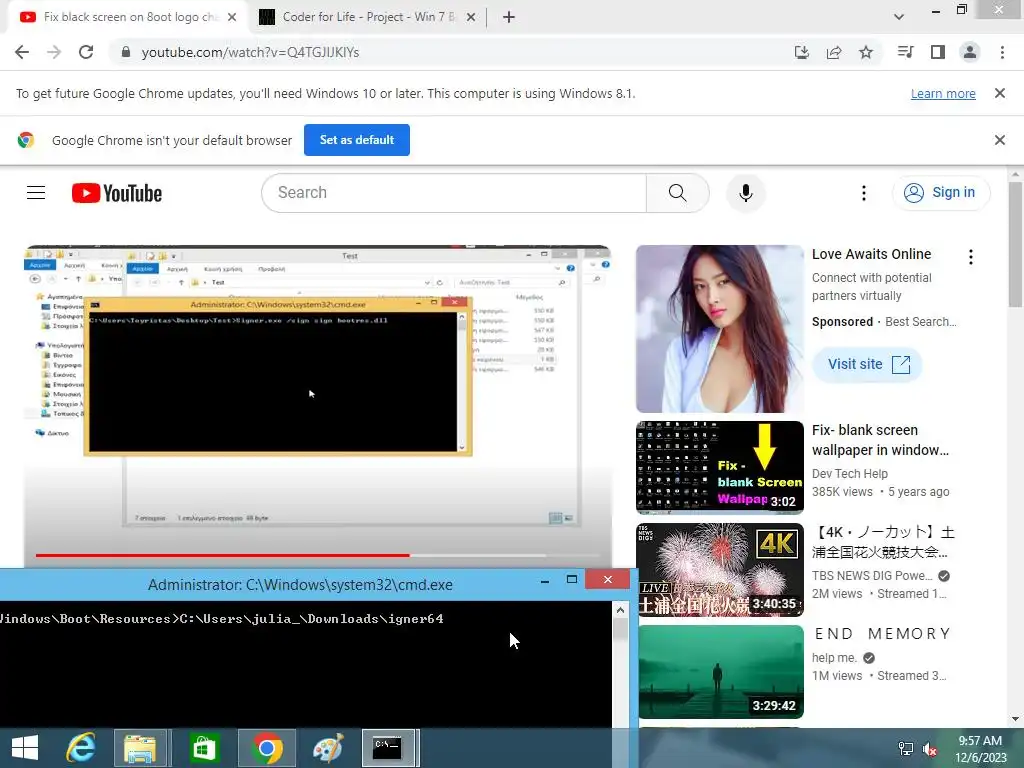This screenshot has width=1024, height=768.
Task: Open the ad's three-dot options menu
Action: click(970, 257)
